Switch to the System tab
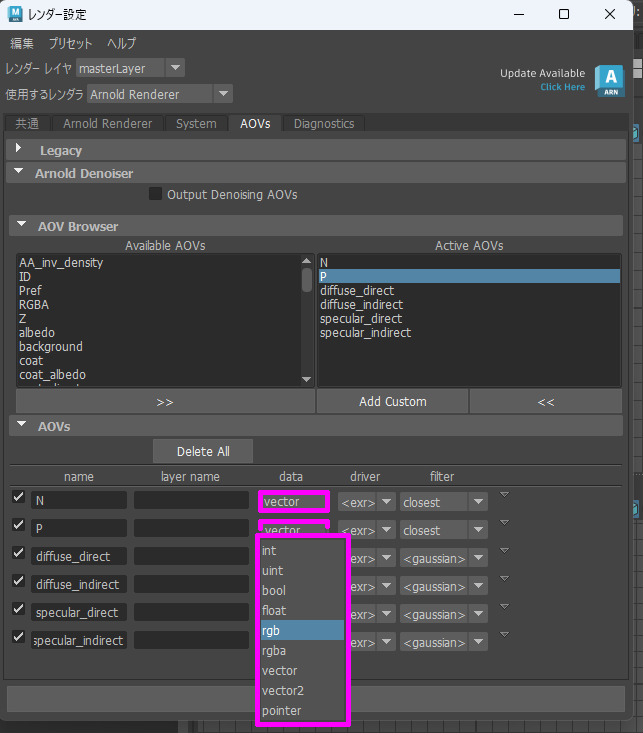Image resolution: width=643 pixels, height=733 pixels. pos(196,123)
